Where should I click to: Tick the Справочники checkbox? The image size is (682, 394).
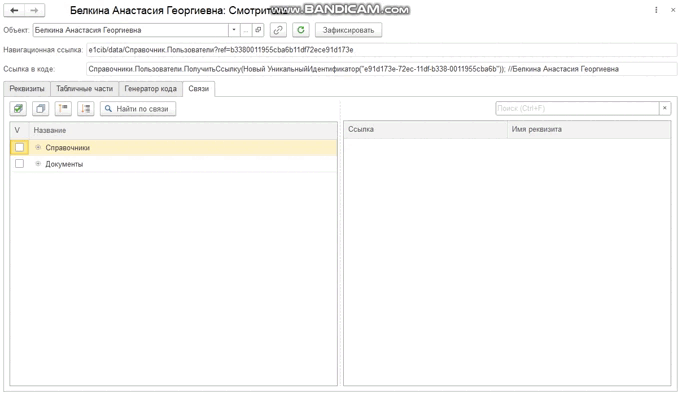(x=20, y=147)
